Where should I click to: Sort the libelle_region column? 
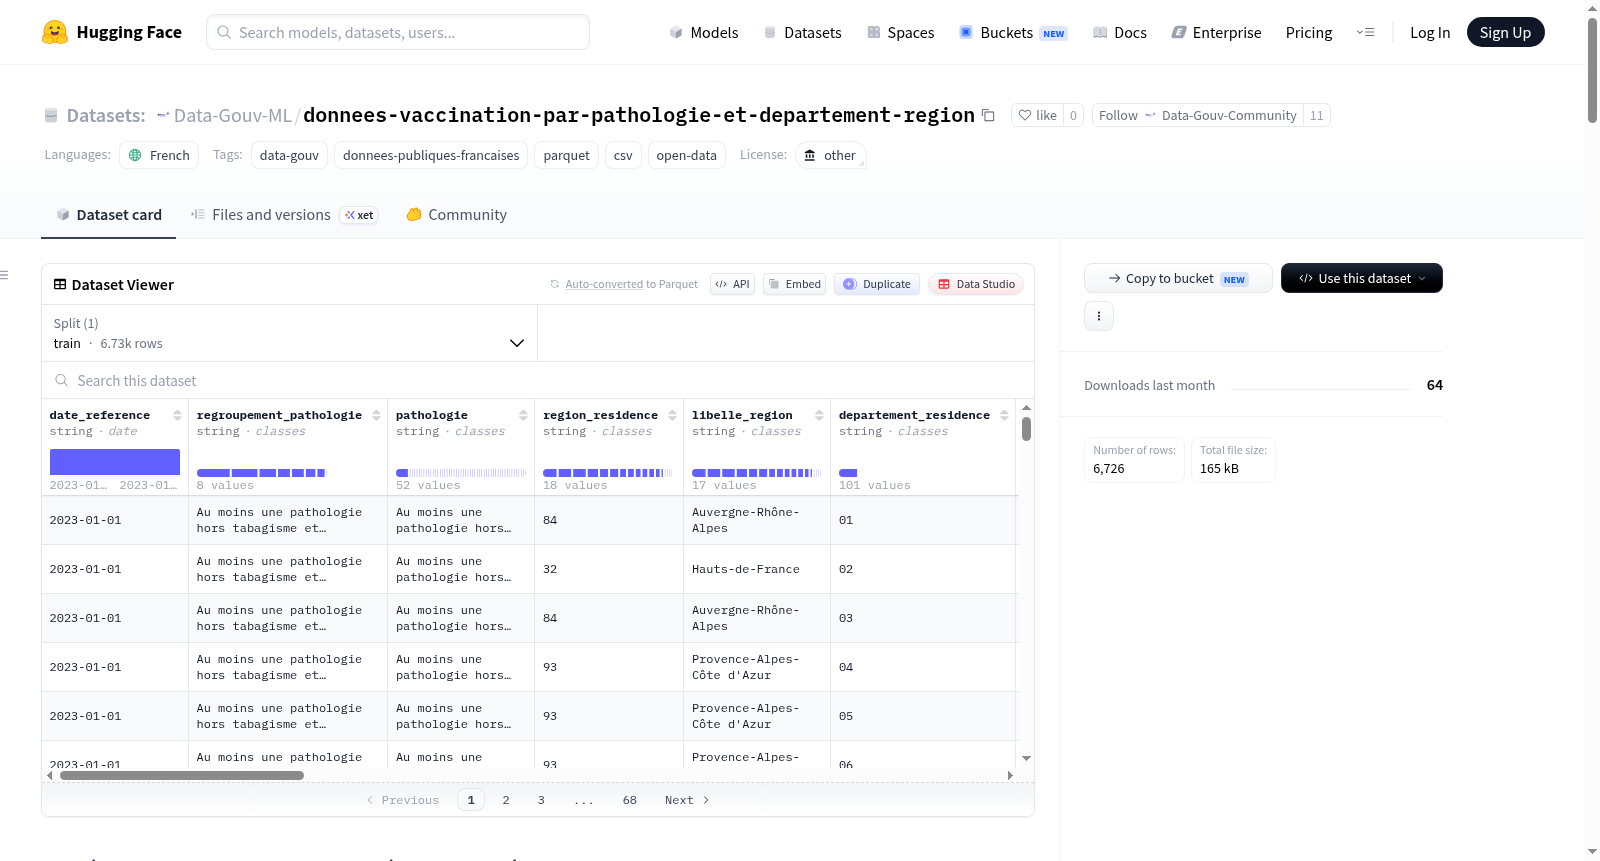819,415
